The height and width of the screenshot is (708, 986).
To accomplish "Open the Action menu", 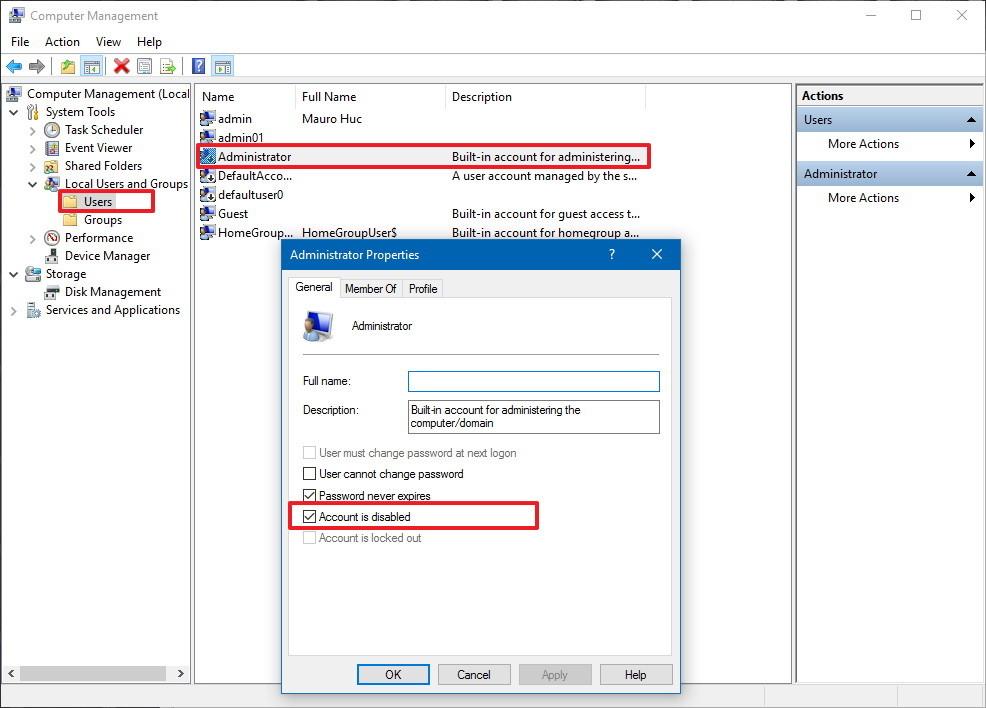I will (x=62, y=42).
